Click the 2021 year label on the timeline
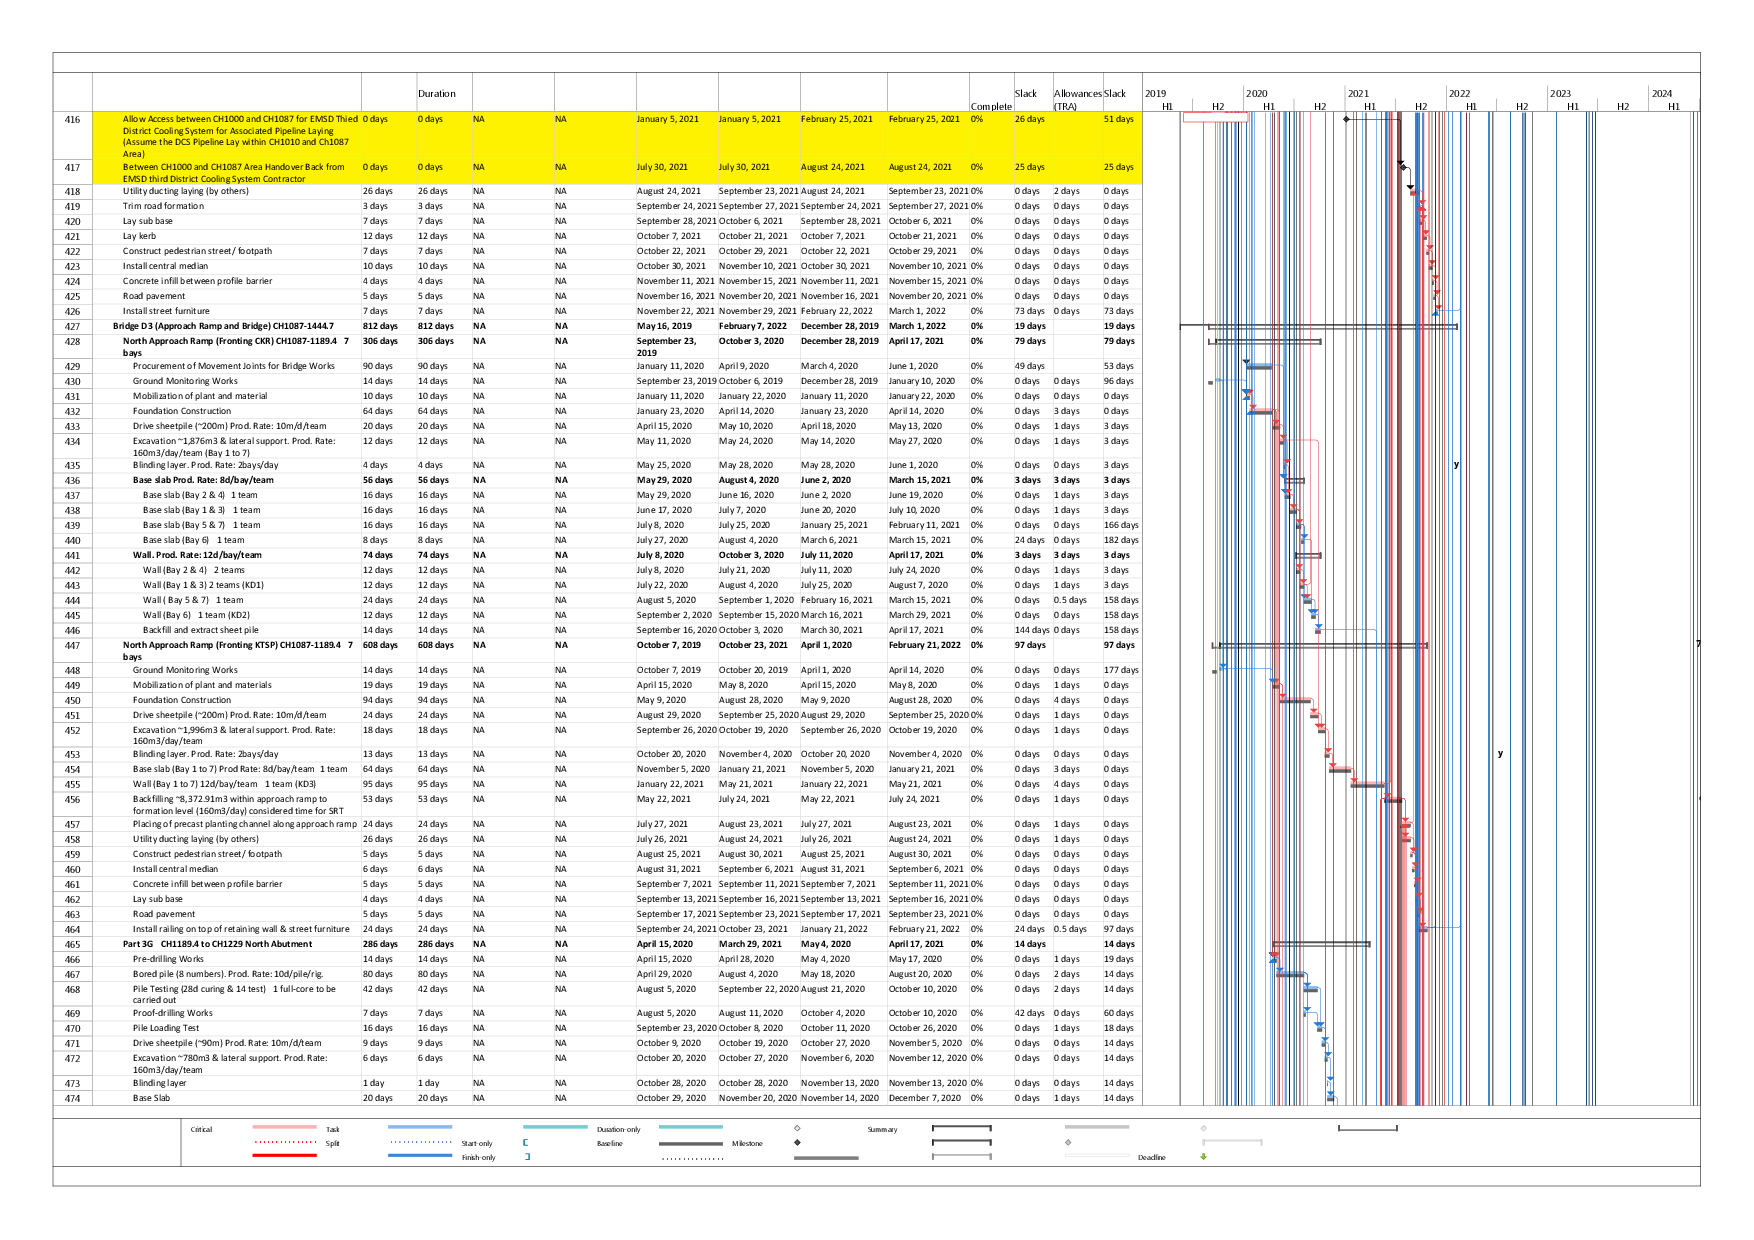Screen dimensions: 1754x1240 [1358, 94]
